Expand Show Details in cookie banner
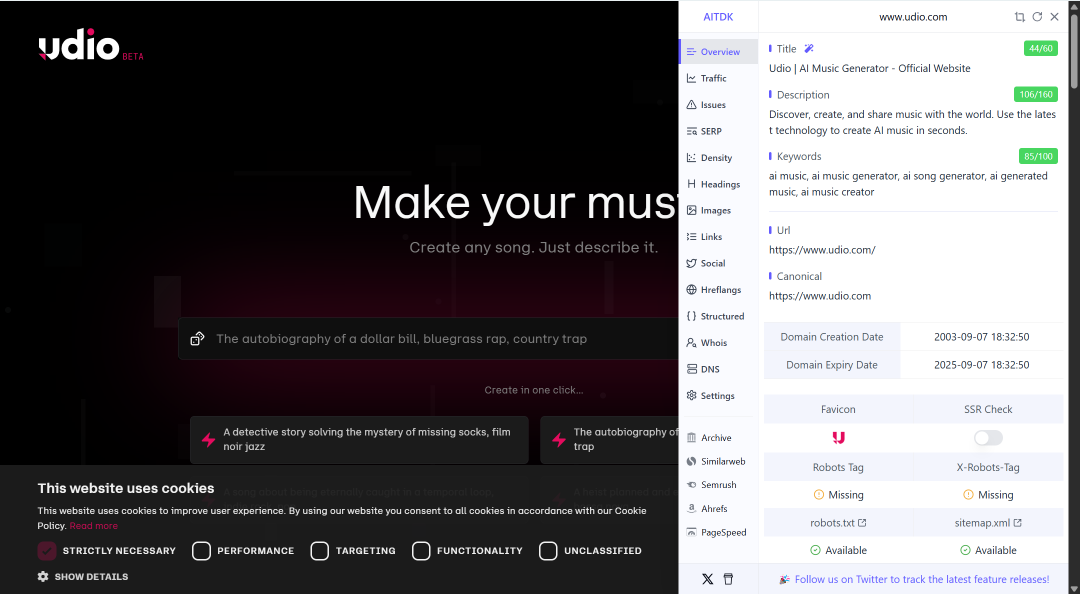 tap(83, 577)
